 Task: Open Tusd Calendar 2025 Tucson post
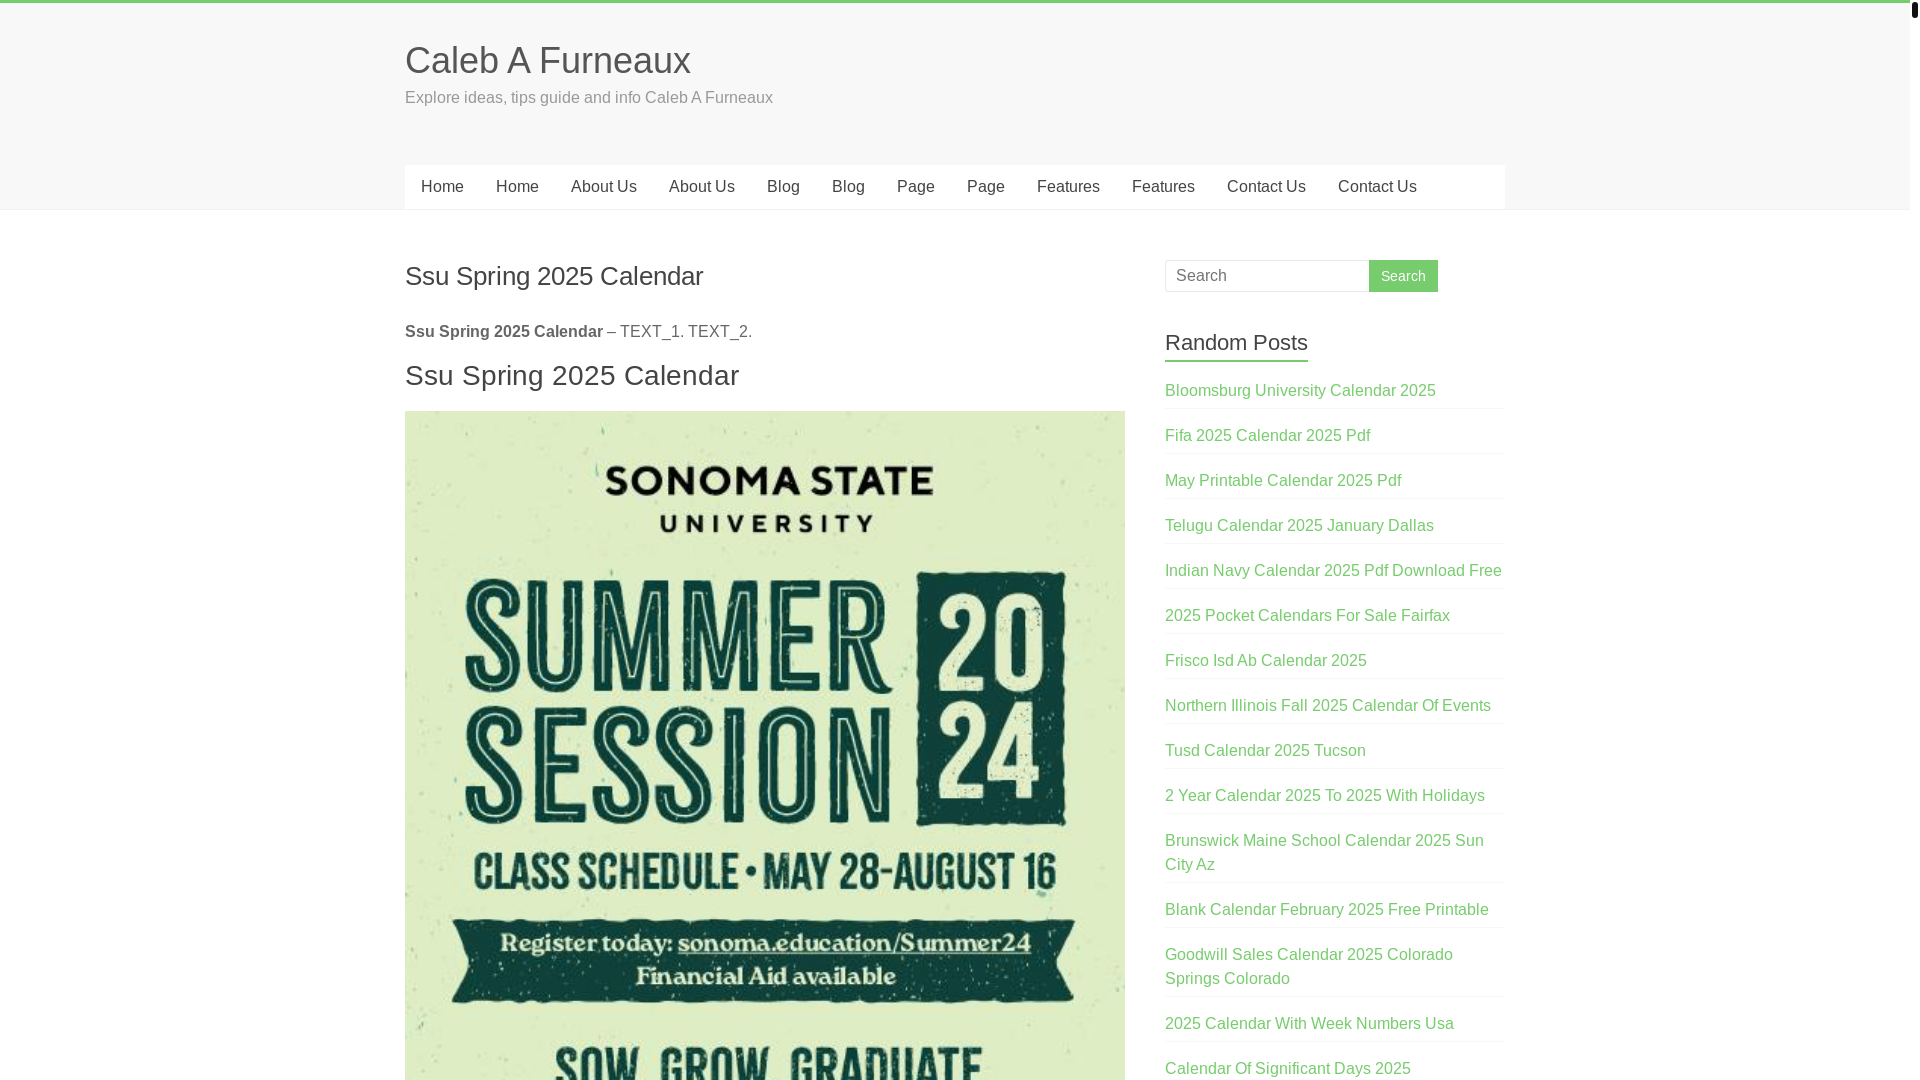tap(1265, 751)
